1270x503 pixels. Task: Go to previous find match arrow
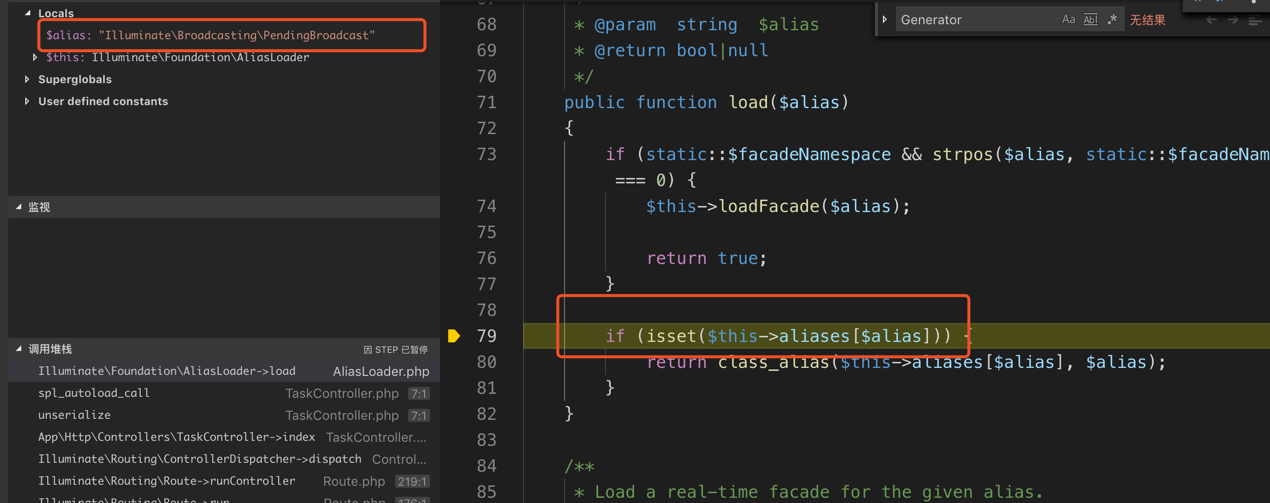tap(1211, 20)
